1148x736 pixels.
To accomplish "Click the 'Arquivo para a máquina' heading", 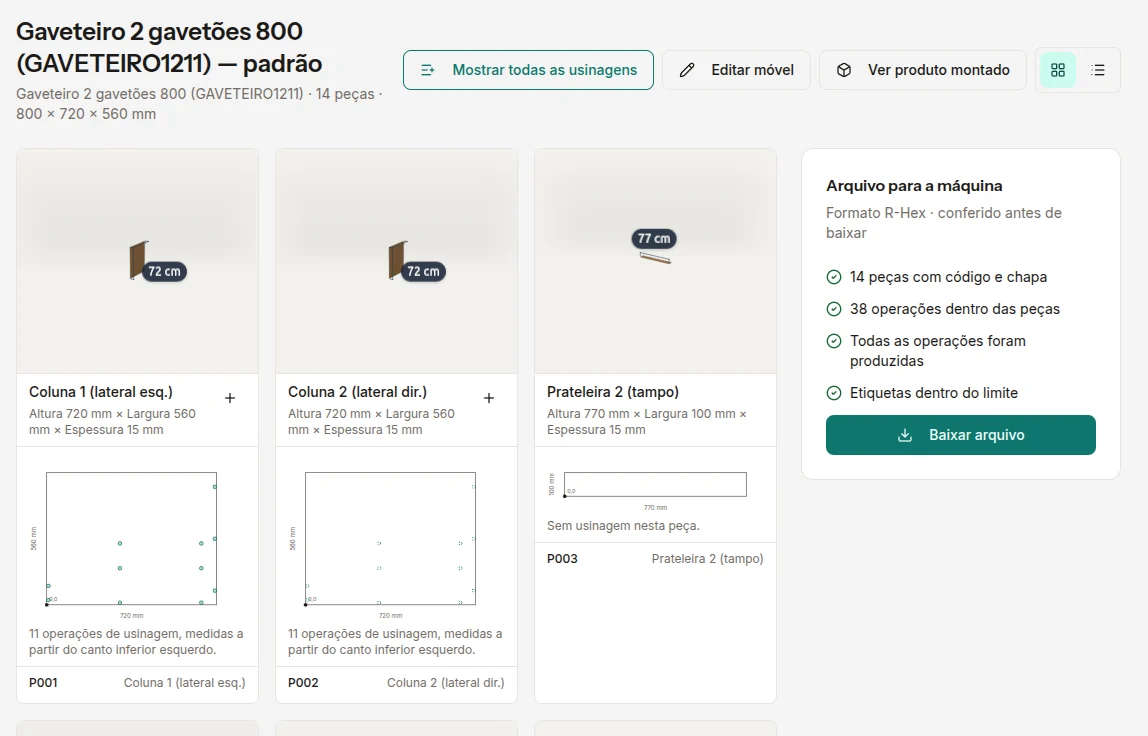I will [x=914, y=186].
